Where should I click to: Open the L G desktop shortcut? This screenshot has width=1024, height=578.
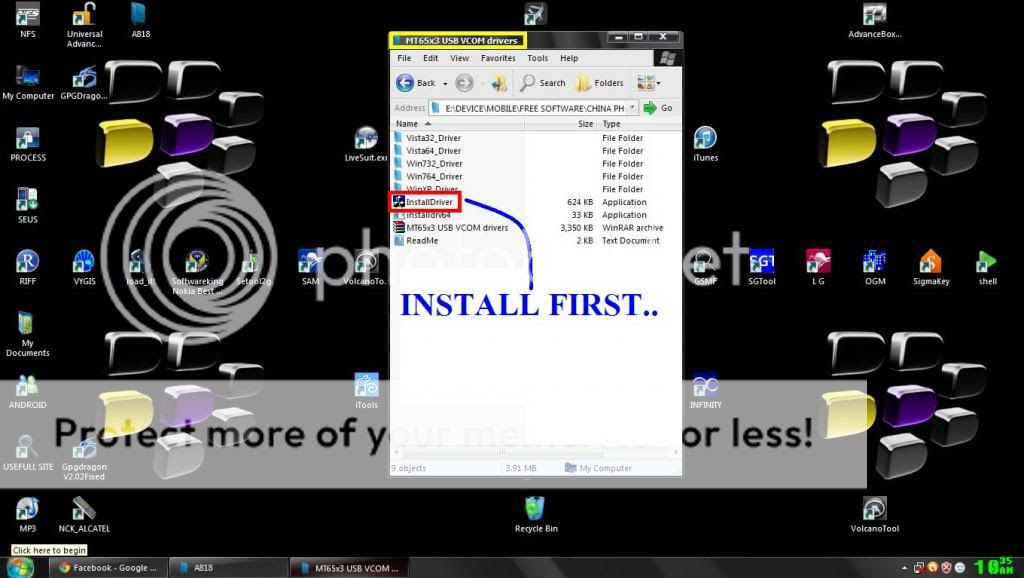coord(818,268)
